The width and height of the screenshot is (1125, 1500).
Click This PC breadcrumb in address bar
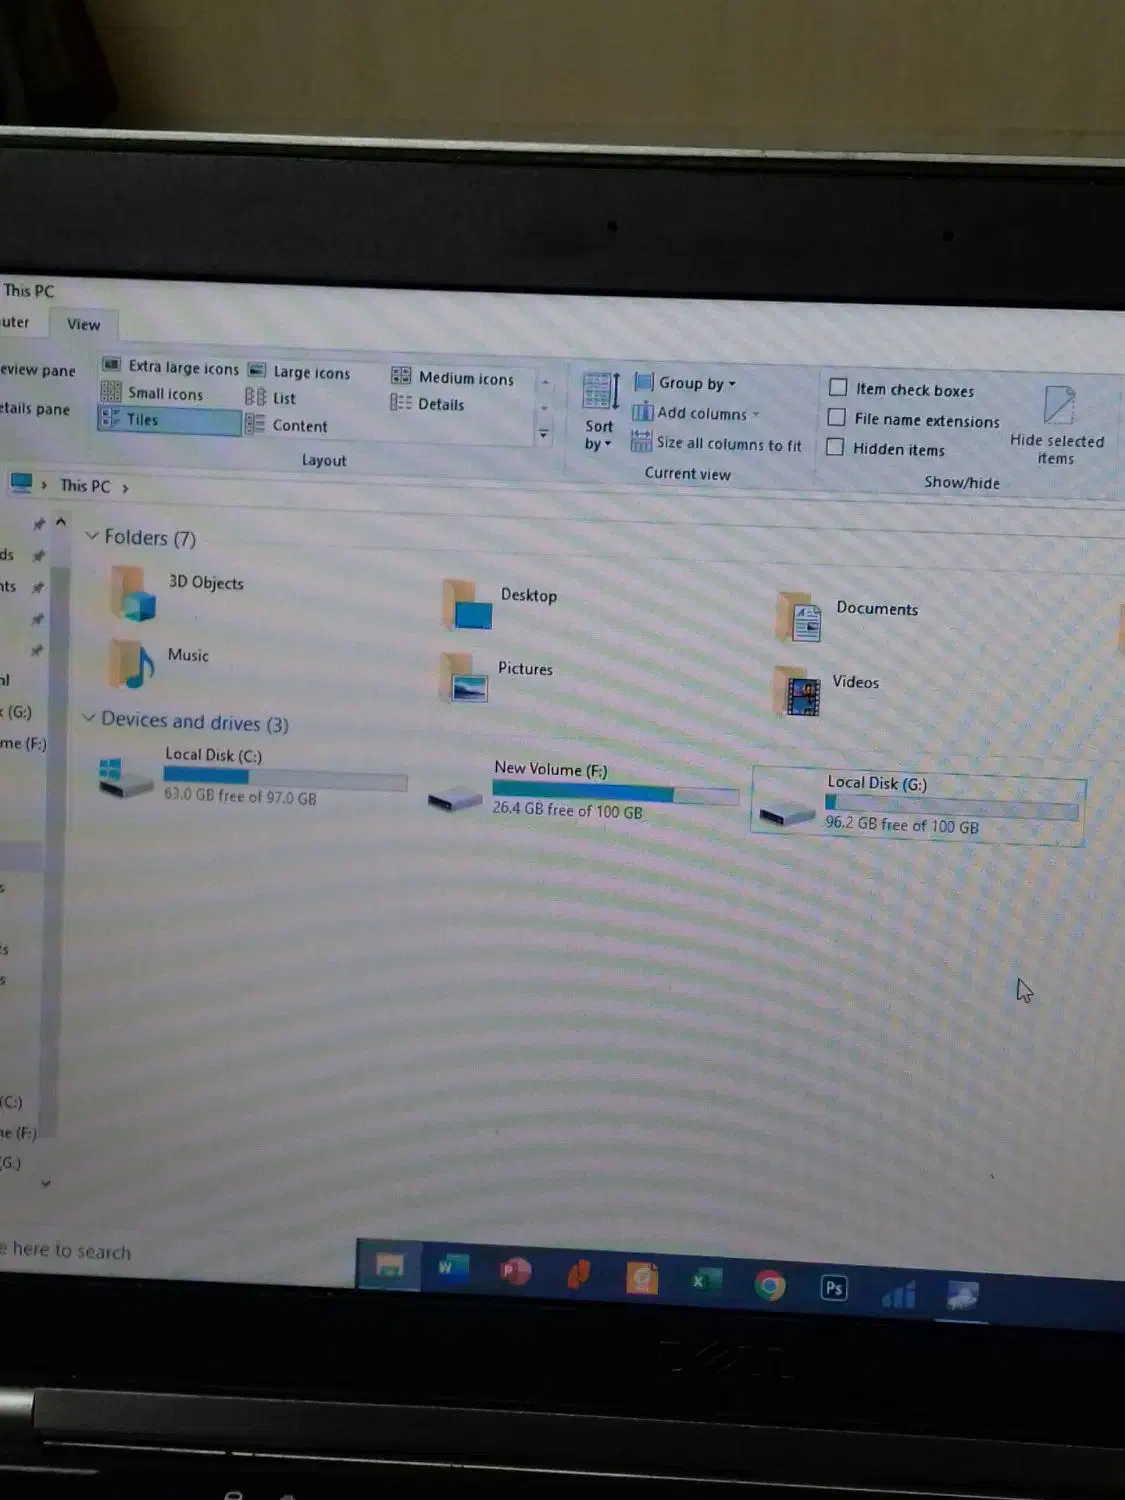click(85, 486)
